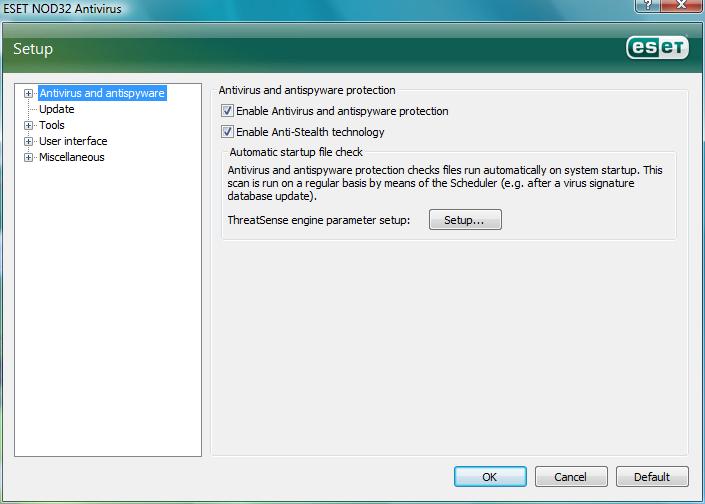Close the ESET NOD32 Antivirus window
The width and height of the screenshot is (705, 504).
(682, 5)
